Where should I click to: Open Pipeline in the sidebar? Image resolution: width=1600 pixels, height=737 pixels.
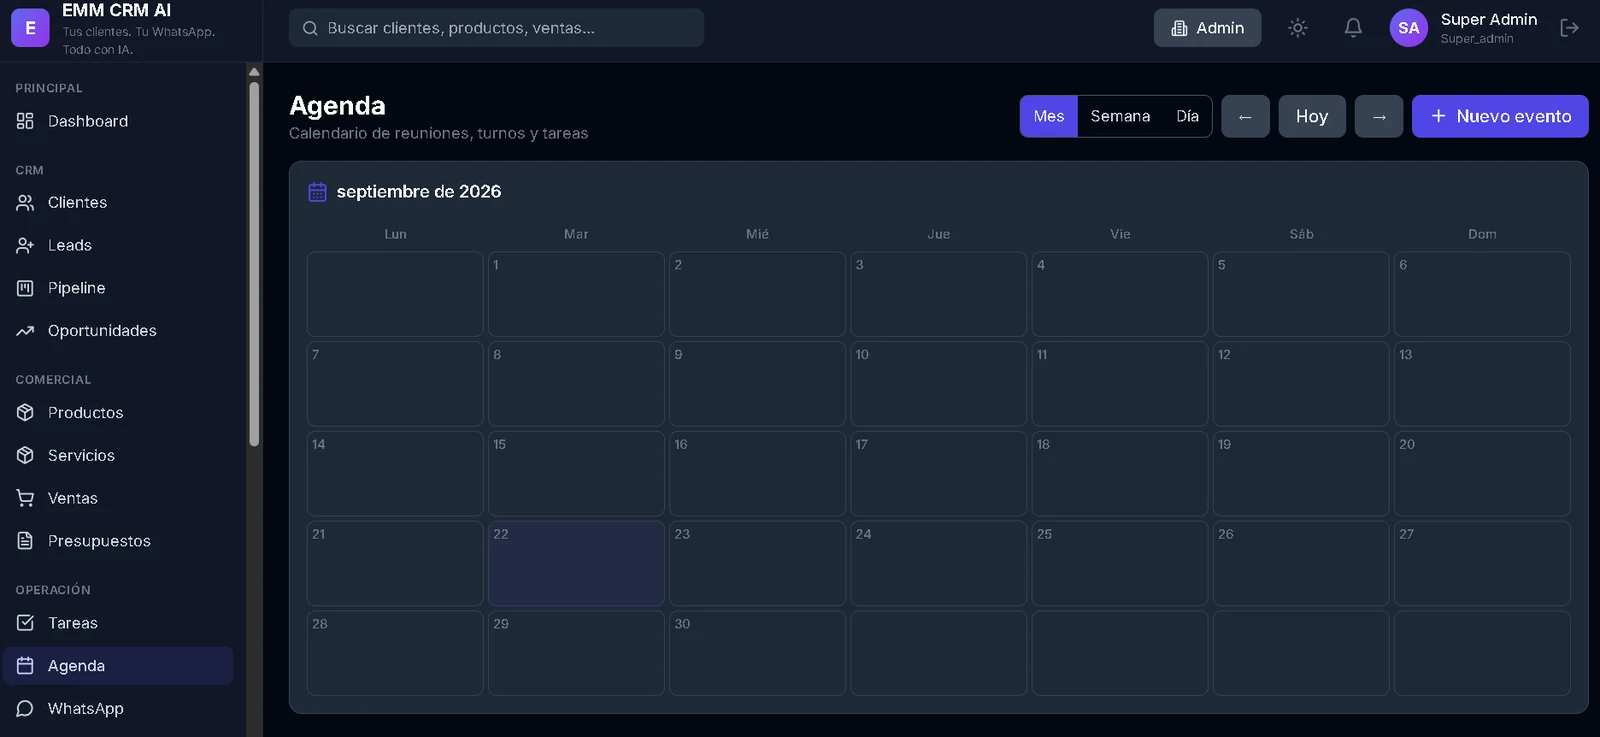coord(118,288)
